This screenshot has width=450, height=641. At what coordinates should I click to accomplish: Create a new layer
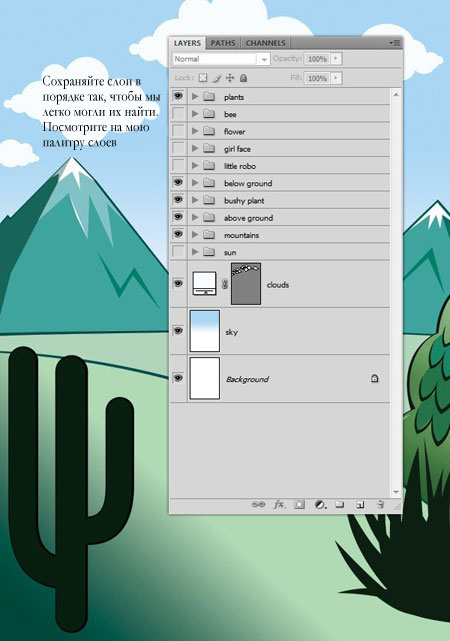360,505
